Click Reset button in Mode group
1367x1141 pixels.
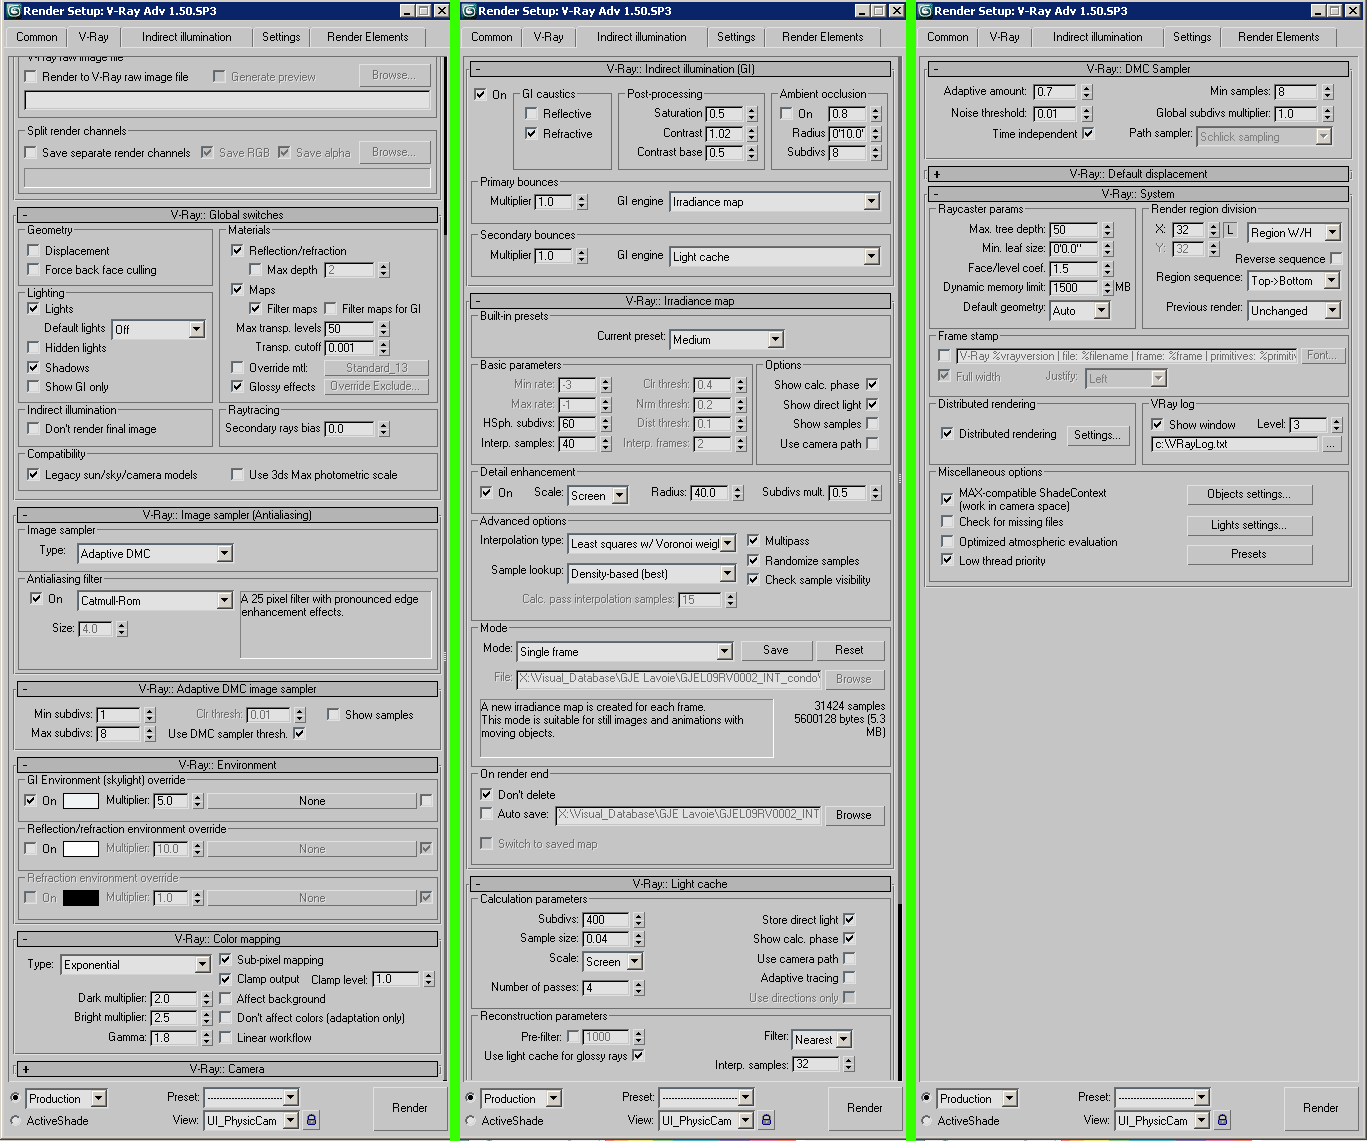849,650
